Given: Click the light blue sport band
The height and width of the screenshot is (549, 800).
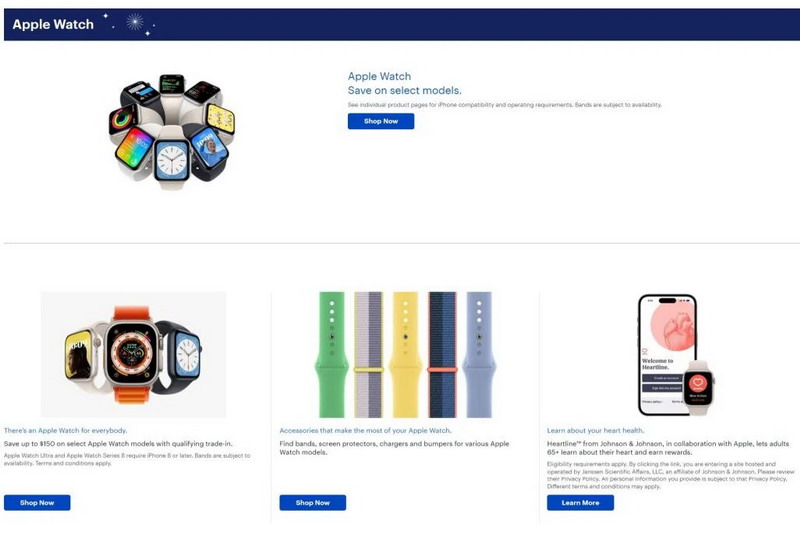Looking at the screenshot, I should point(479,355).
